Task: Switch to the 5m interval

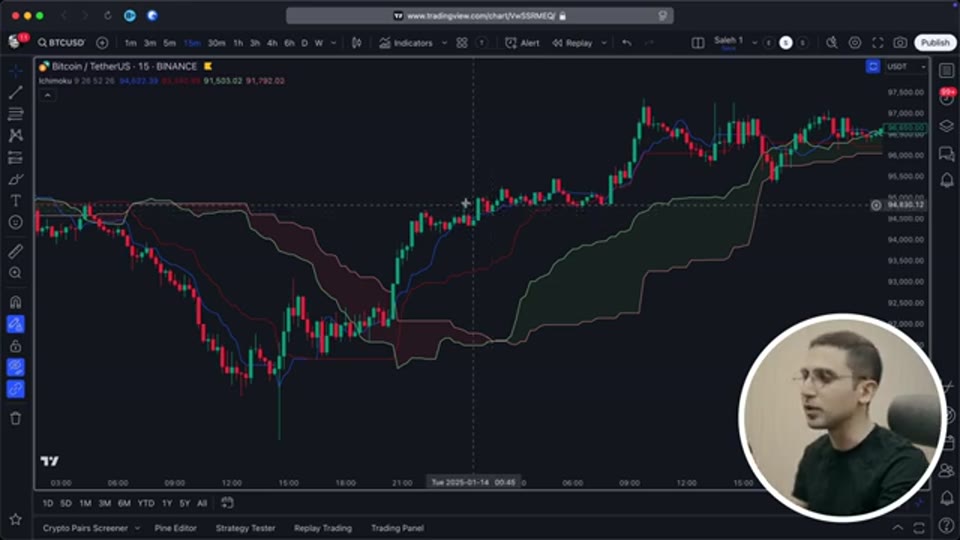Action: (x=170, y=43)
